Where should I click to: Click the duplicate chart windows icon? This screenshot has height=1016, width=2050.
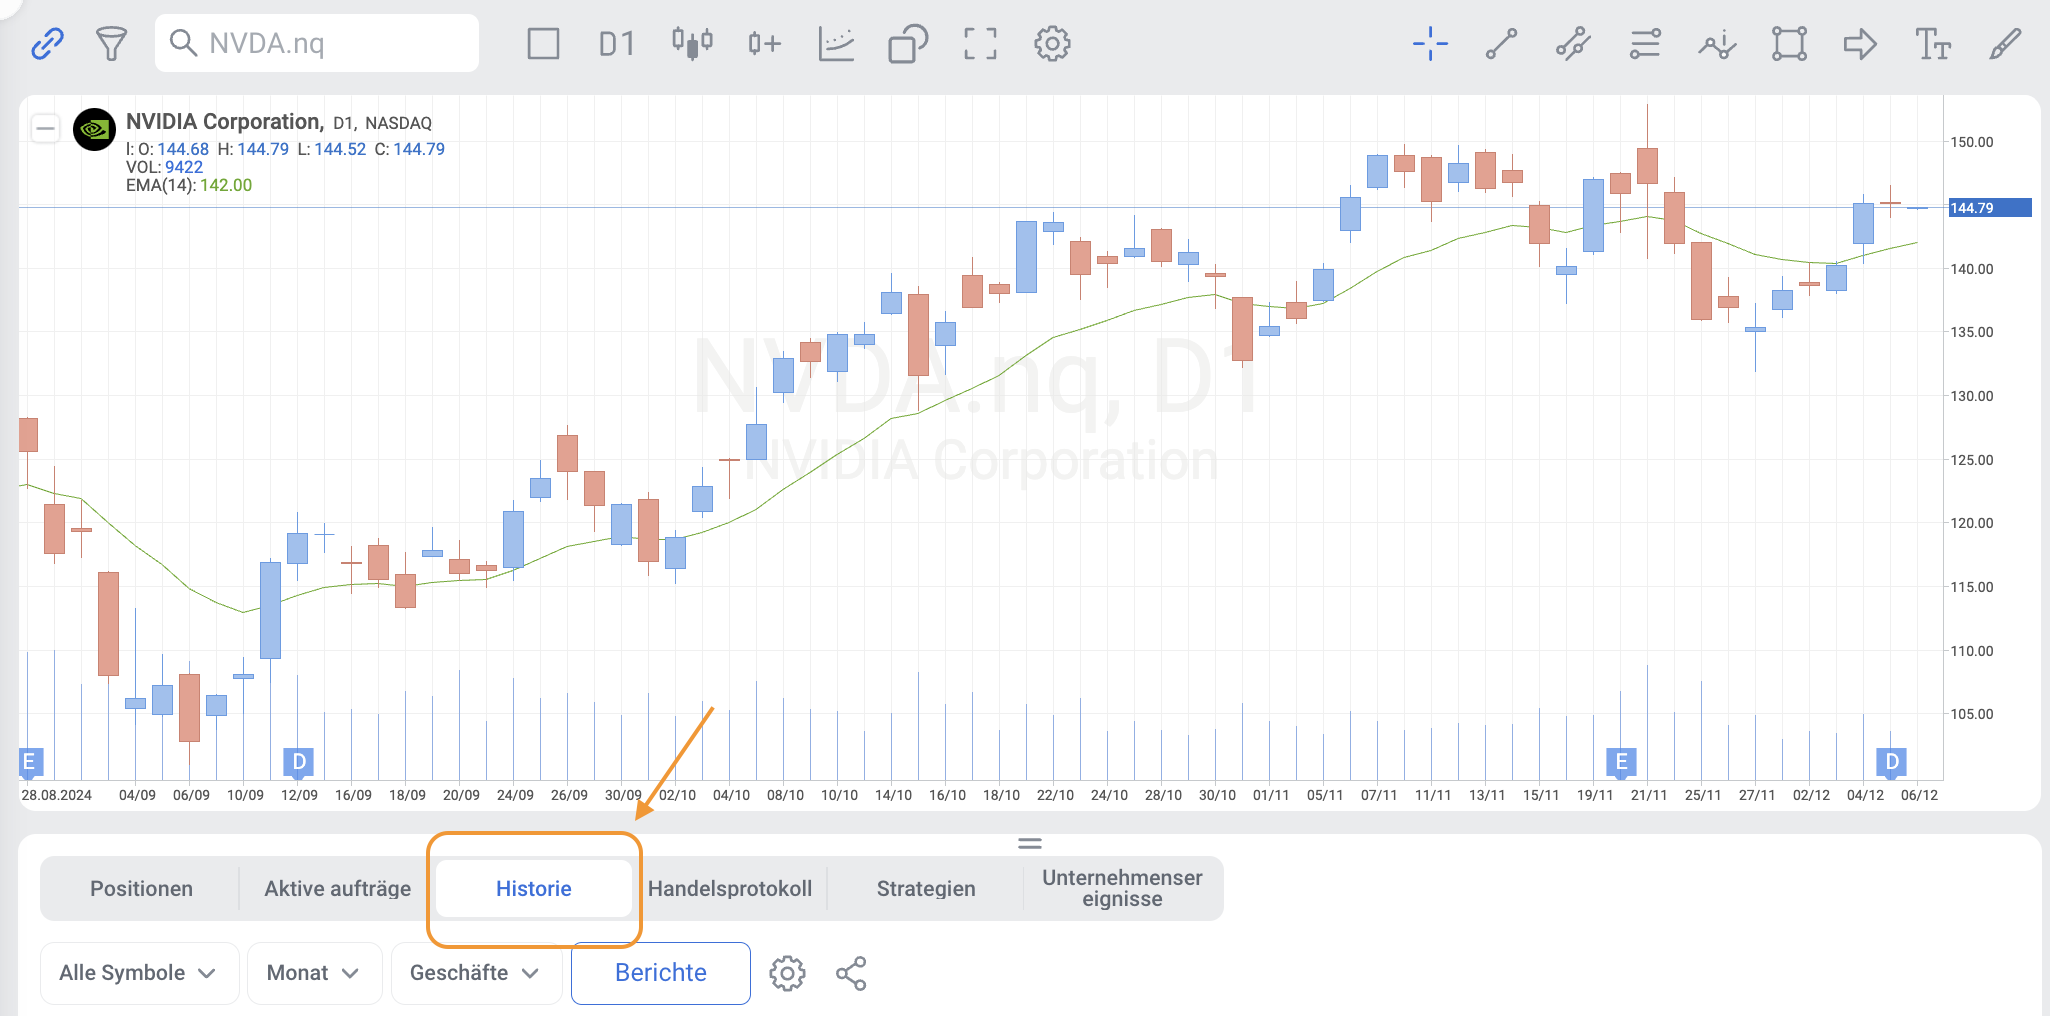tap(908, 44)
